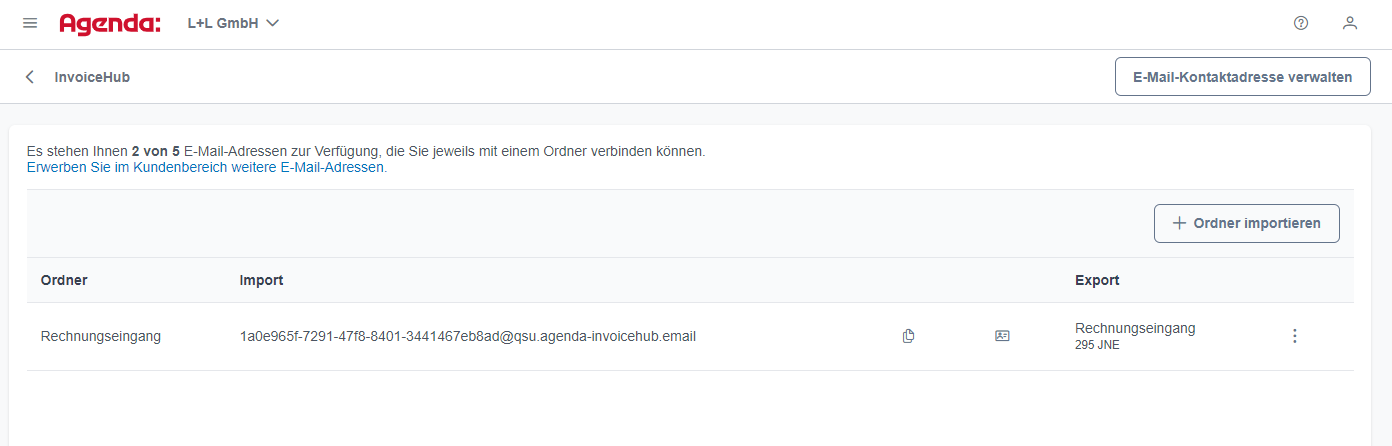This screenshot has width=1392, height=446.
Task: Follow the link to acquire more E-Mail-Adressen
Action: (207, 168)
